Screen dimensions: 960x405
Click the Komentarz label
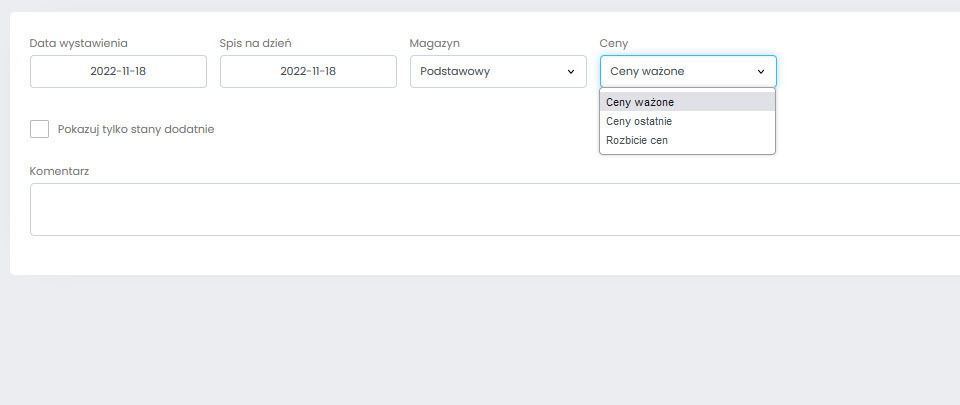59,171
